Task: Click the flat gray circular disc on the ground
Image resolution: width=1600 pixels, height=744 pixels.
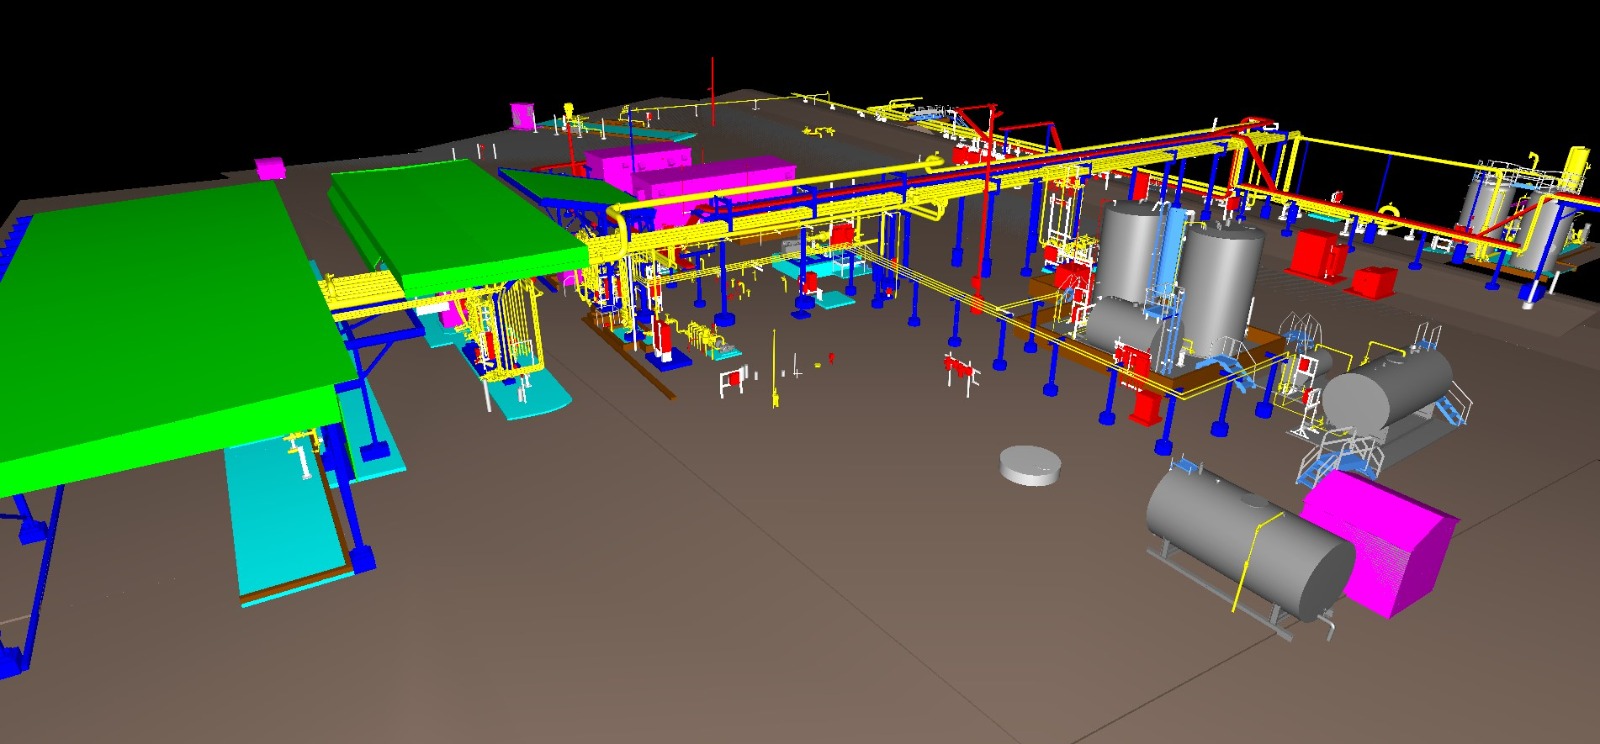Action: pos(1030,465)
